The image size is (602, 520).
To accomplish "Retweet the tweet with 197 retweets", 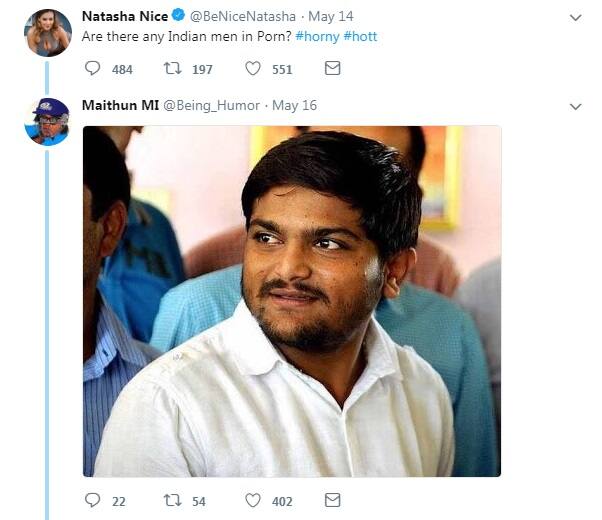I will click(174, 69).
